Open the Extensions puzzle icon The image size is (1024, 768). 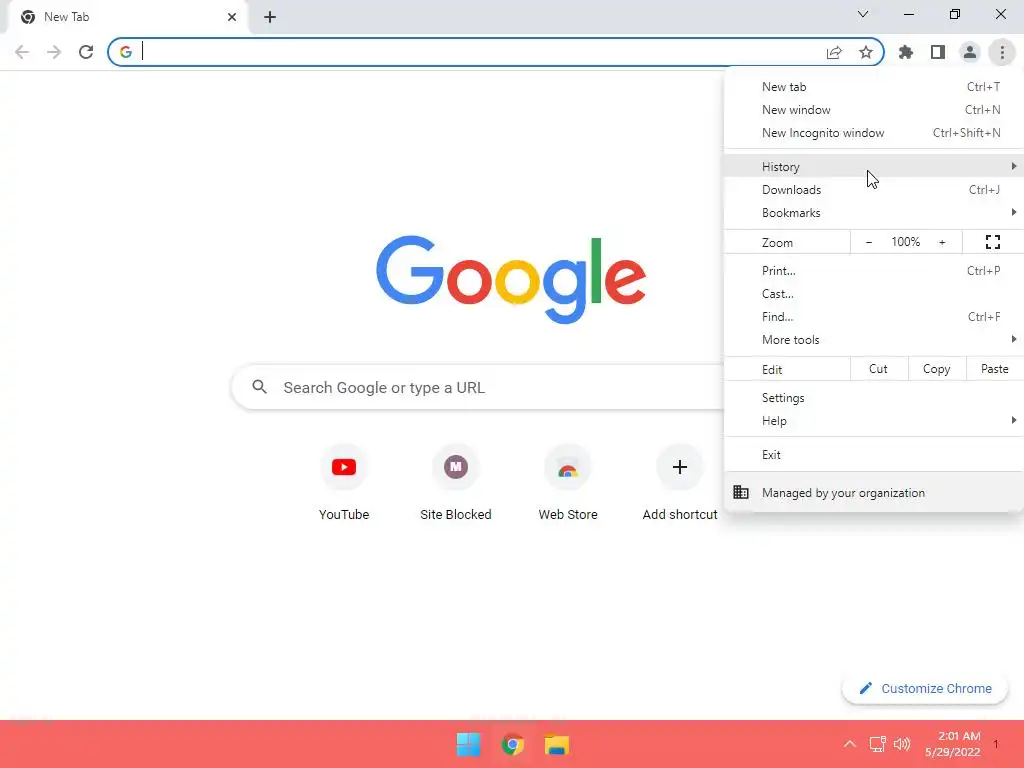pyautogui.click(x=906, y=52)
